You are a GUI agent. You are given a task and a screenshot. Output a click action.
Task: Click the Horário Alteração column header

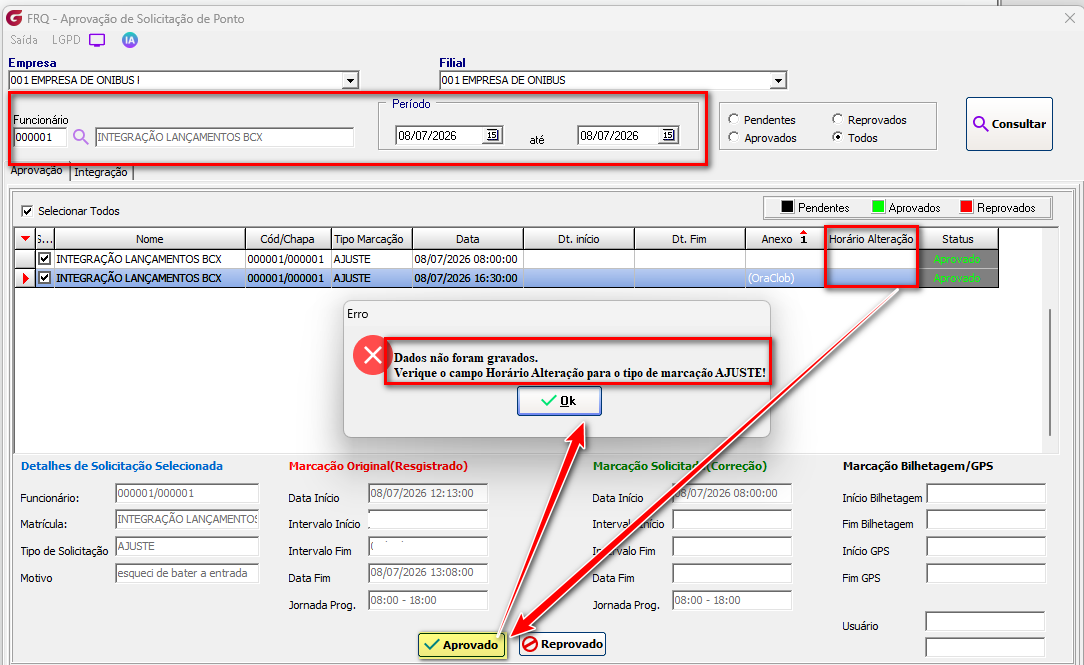tap(871, 239)
